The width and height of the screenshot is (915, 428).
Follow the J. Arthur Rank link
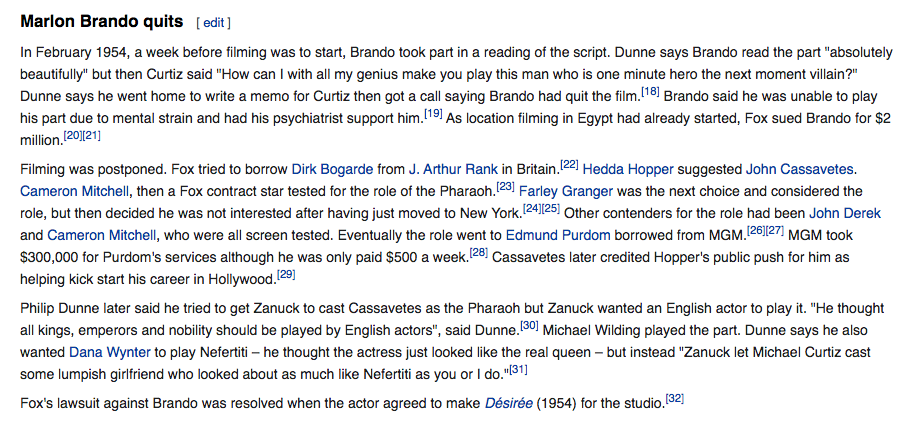point(453,169)
